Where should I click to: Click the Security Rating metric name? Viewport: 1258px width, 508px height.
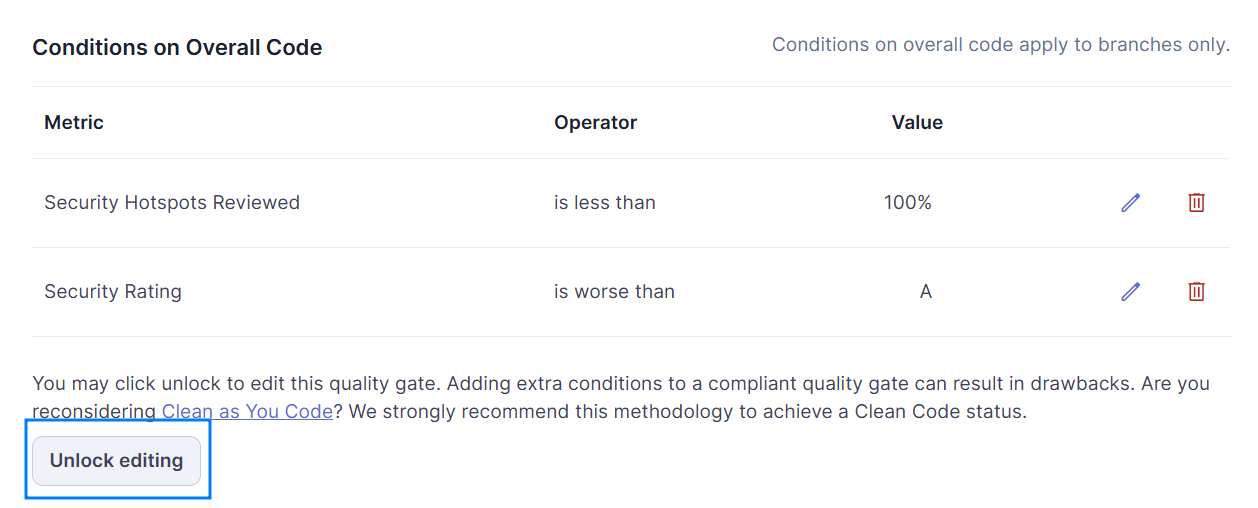tap(113, 292)
